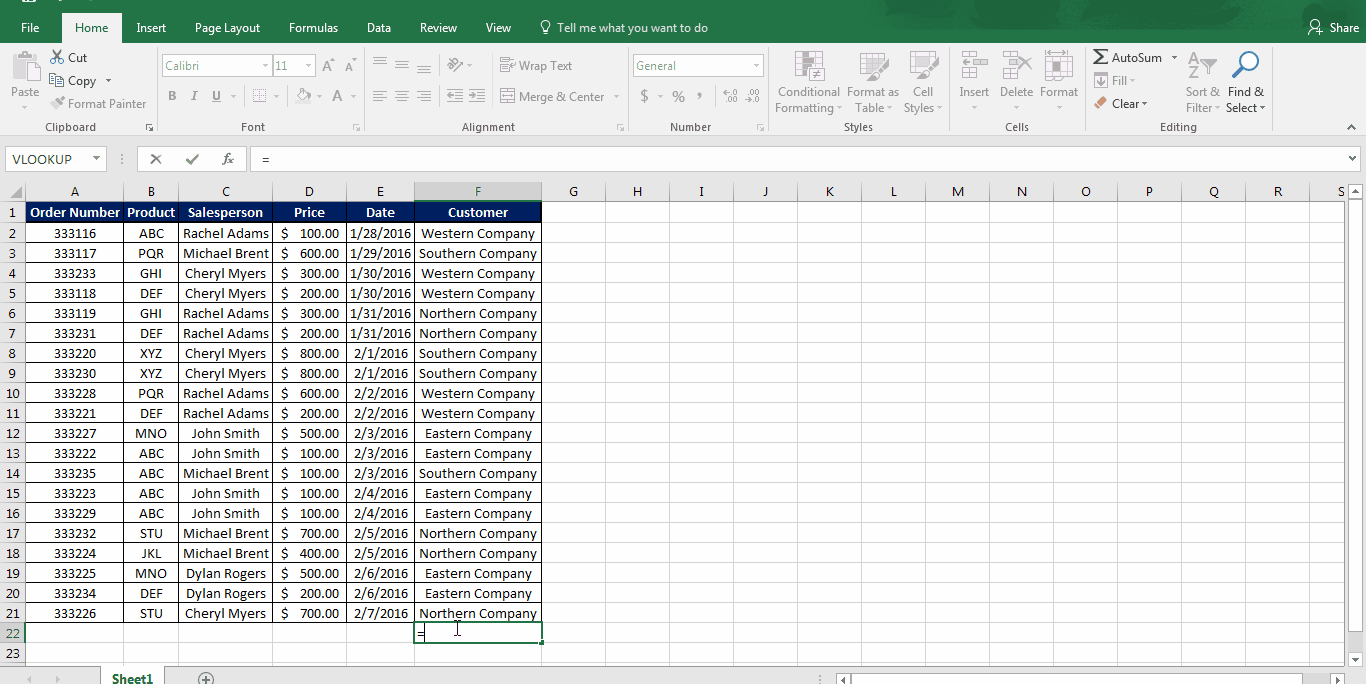Switch to the Insert tab

[x=151, y=28]
